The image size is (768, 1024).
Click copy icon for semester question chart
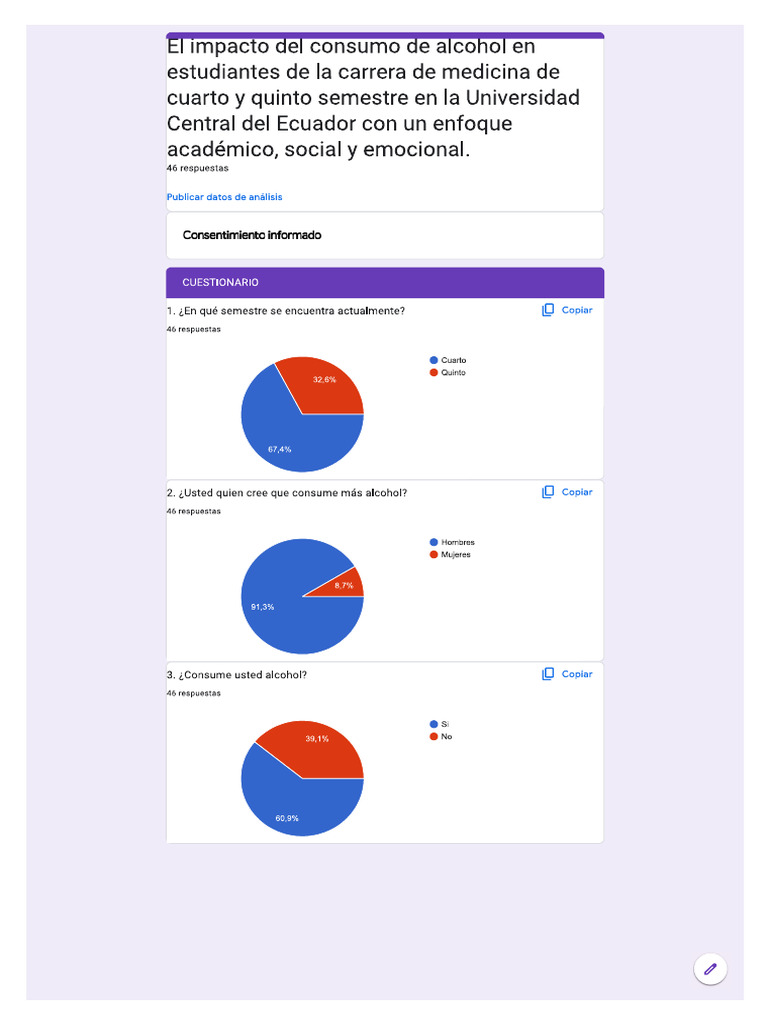click(x=548, y=310)
